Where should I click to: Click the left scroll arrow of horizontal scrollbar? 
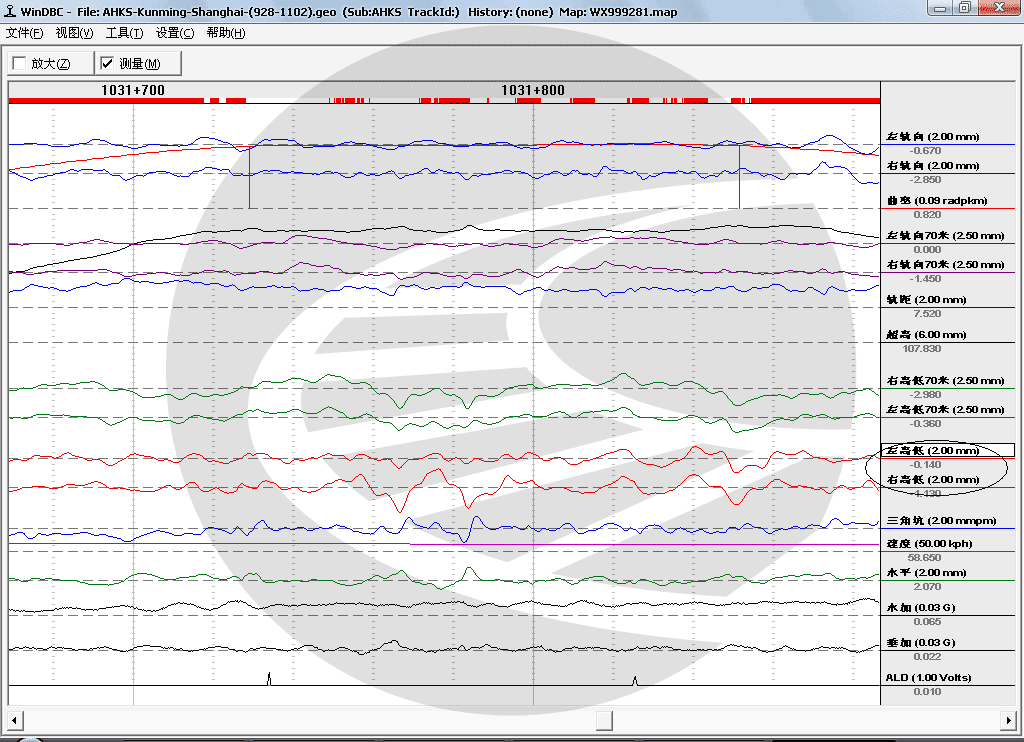click(x=15, y=720)
